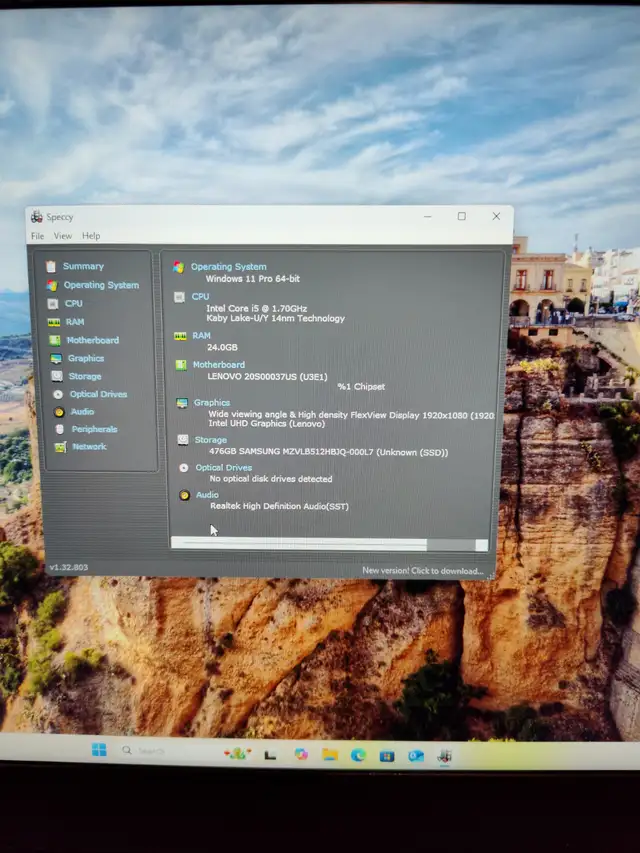Click the summary pane Storage icon
Screen dimensions: 640x853
click(x=183, y=440)
